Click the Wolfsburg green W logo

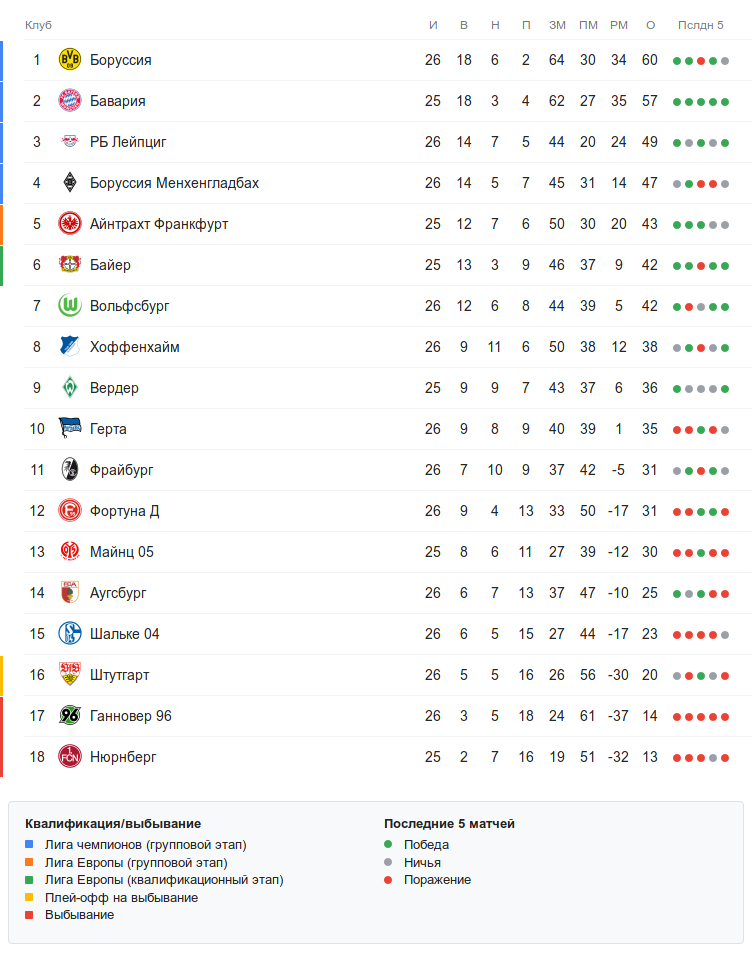[69, 306]
